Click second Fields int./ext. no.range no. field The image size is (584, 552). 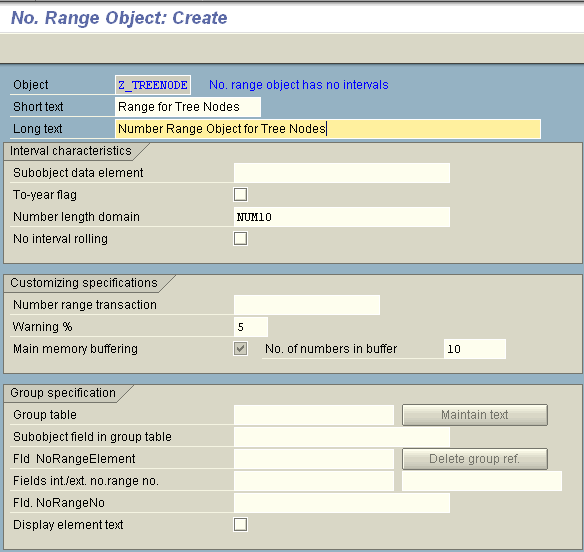[482, 480]
